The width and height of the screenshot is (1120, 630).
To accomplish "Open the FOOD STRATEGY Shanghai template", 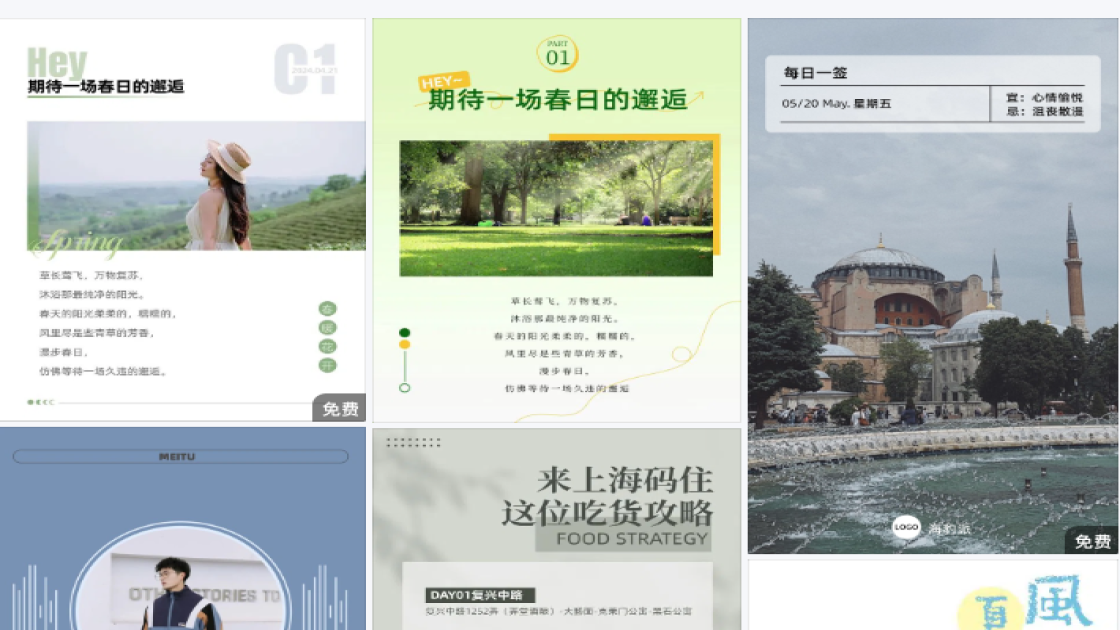I will click(556, 529).
